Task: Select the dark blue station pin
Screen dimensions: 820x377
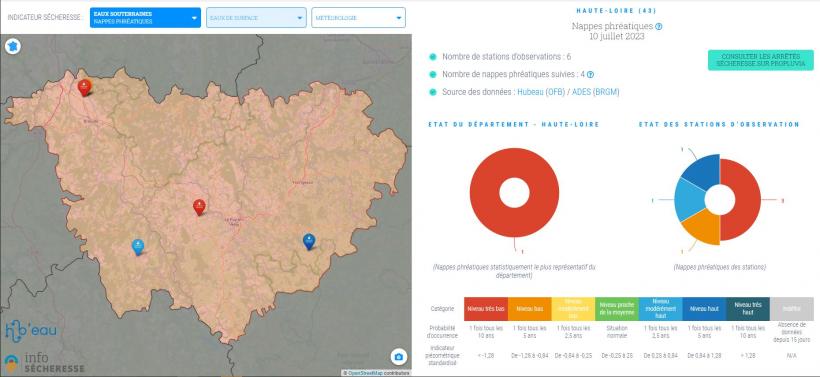Action: tap(309, 242)
